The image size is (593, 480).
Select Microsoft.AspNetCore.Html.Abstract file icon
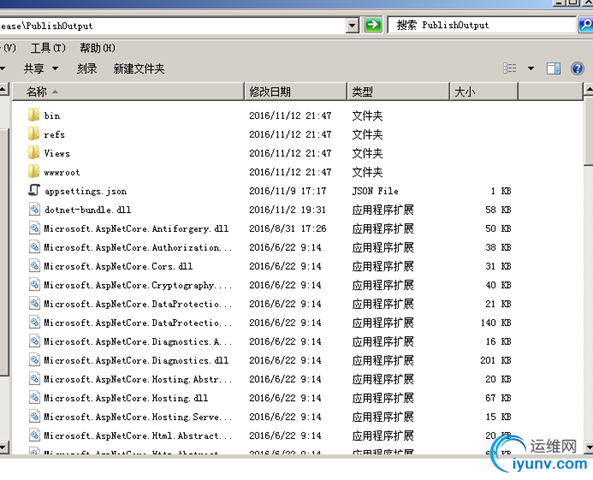[x=34, y=435]
